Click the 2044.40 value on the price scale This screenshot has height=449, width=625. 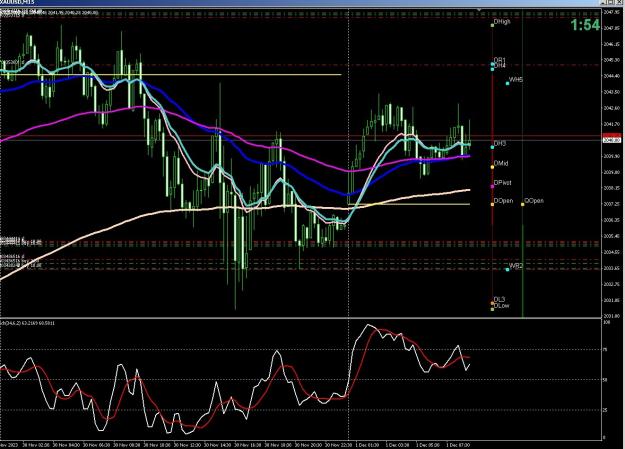(x=613, y=76)
